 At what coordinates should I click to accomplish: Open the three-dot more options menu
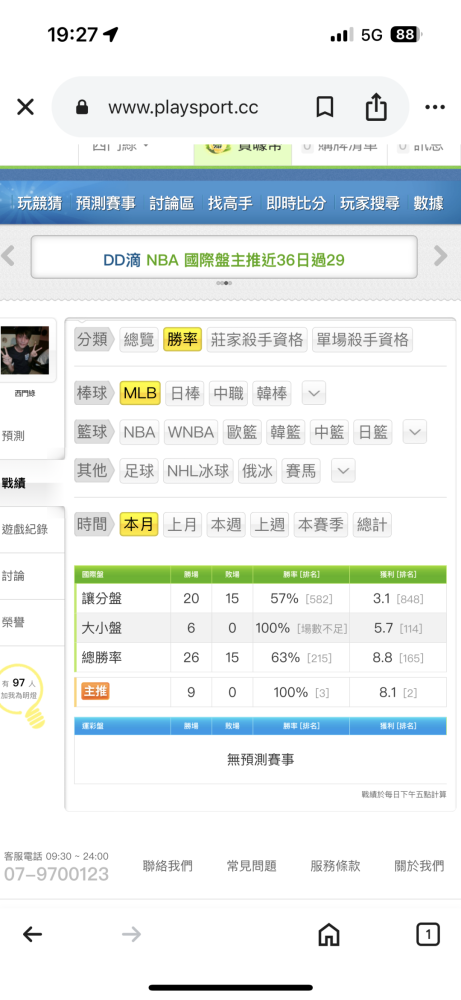(x=435, y=107)
